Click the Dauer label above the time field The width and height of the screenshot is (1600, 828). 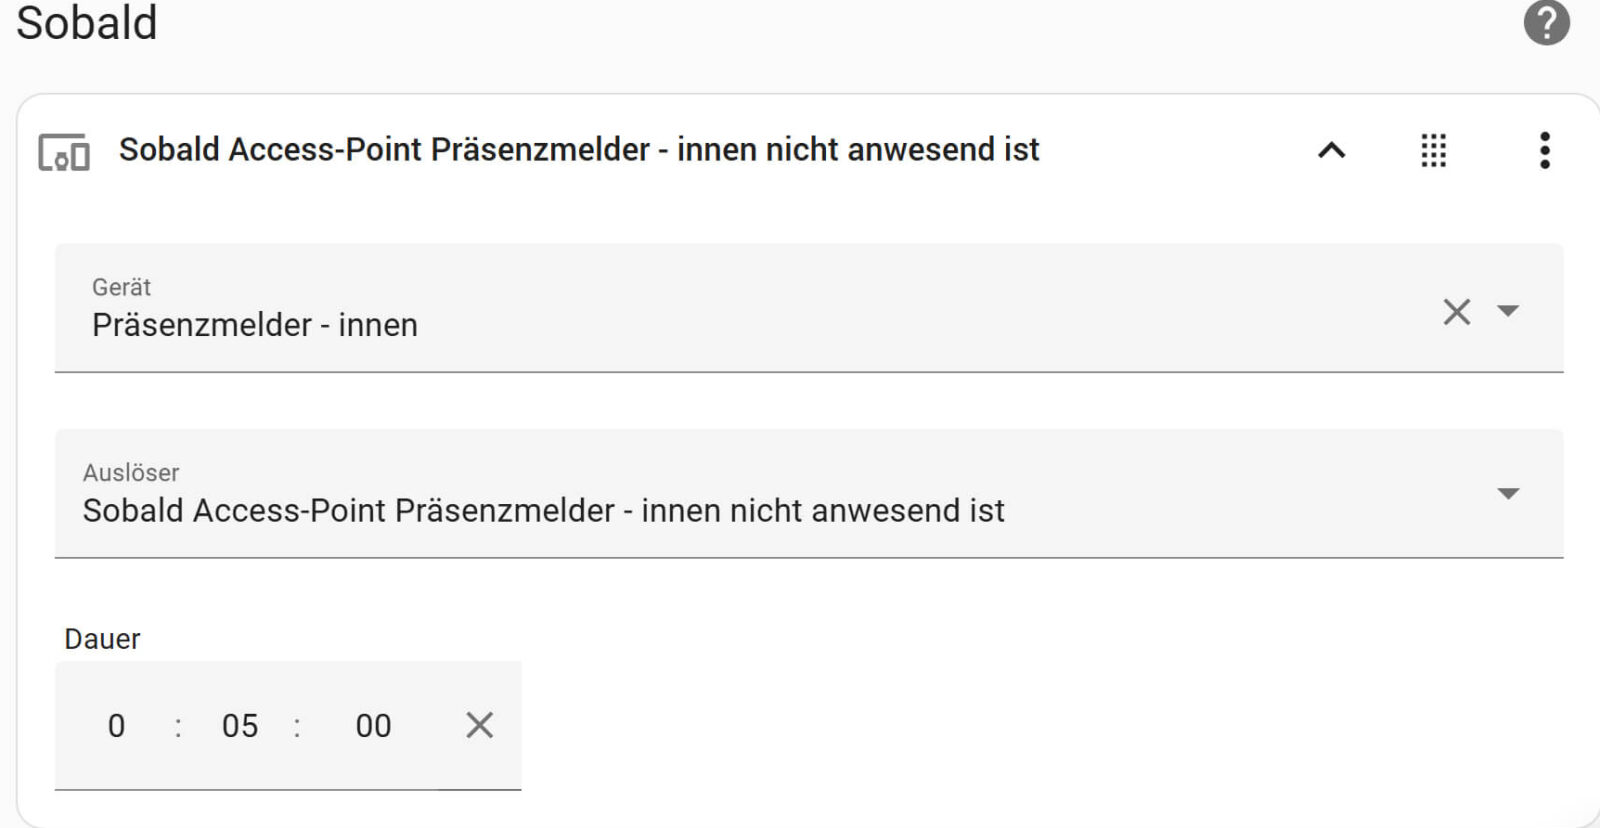click(101, 639)
